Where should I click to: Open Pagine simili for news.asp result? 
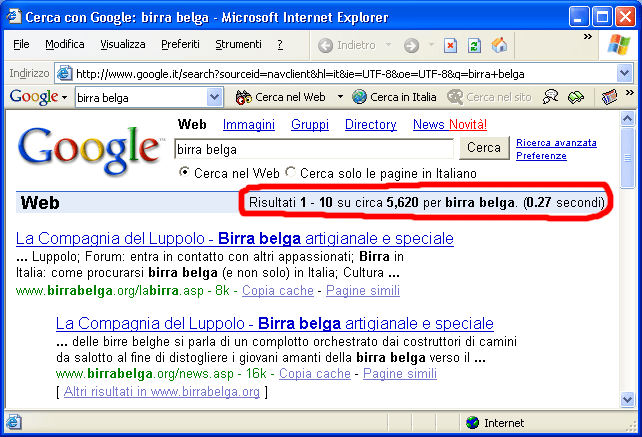tap(400, 374)
